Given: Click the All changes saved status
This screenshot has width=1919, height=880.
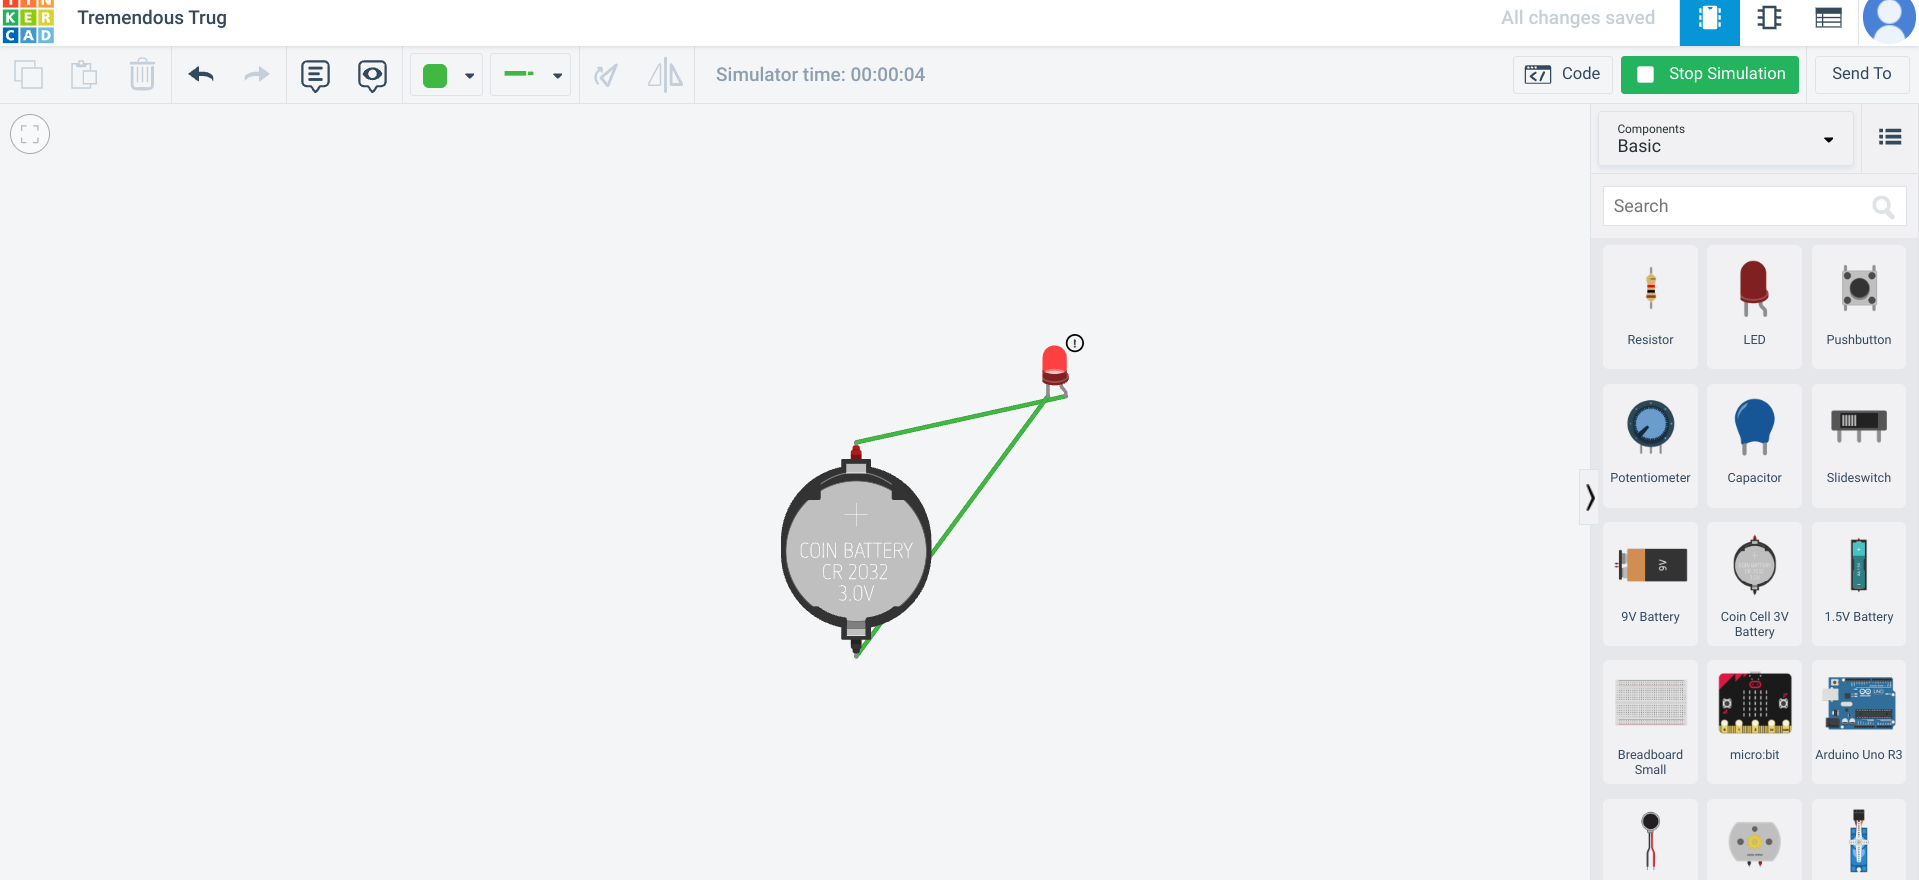Looking at the screenshot, I should coord(1578,18).
